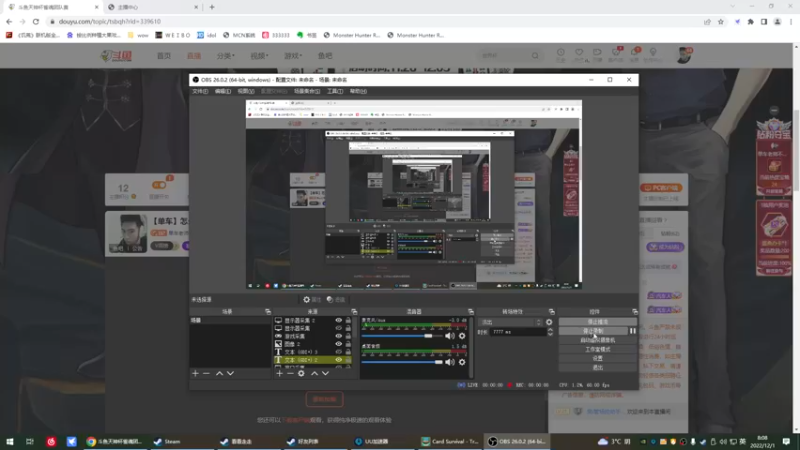Open OBS Help menu
This screenshot has width=800, height=450.
pyautogui.click(x=358, y=91)
